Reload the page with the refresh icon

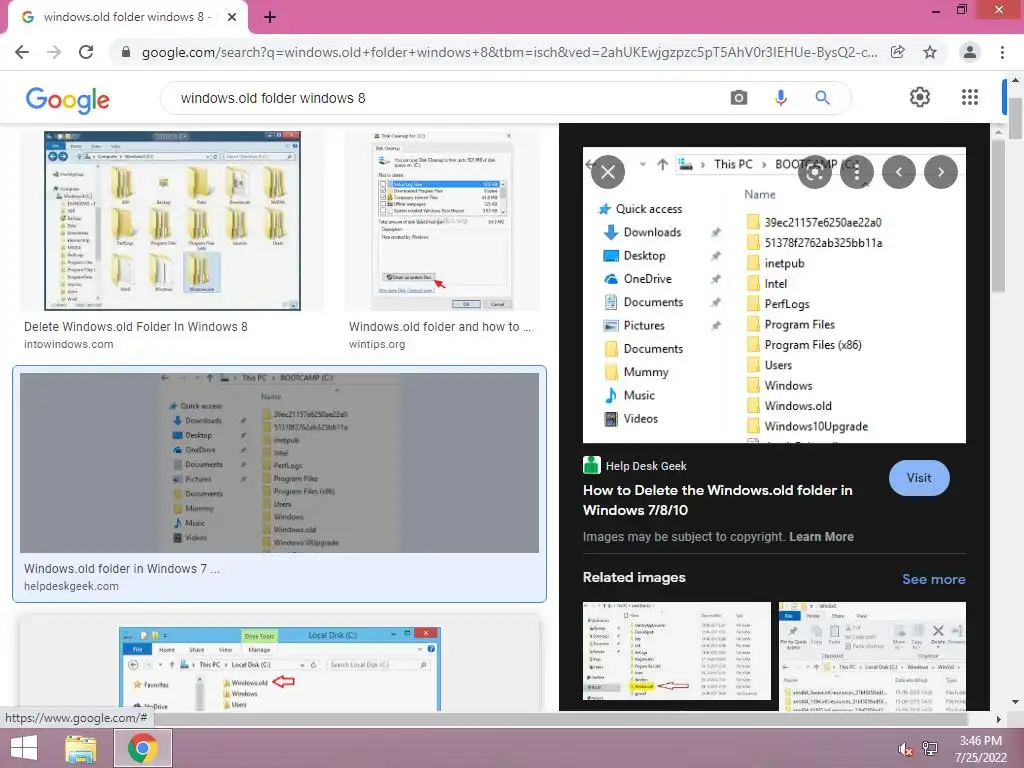(x=86, y=52)
